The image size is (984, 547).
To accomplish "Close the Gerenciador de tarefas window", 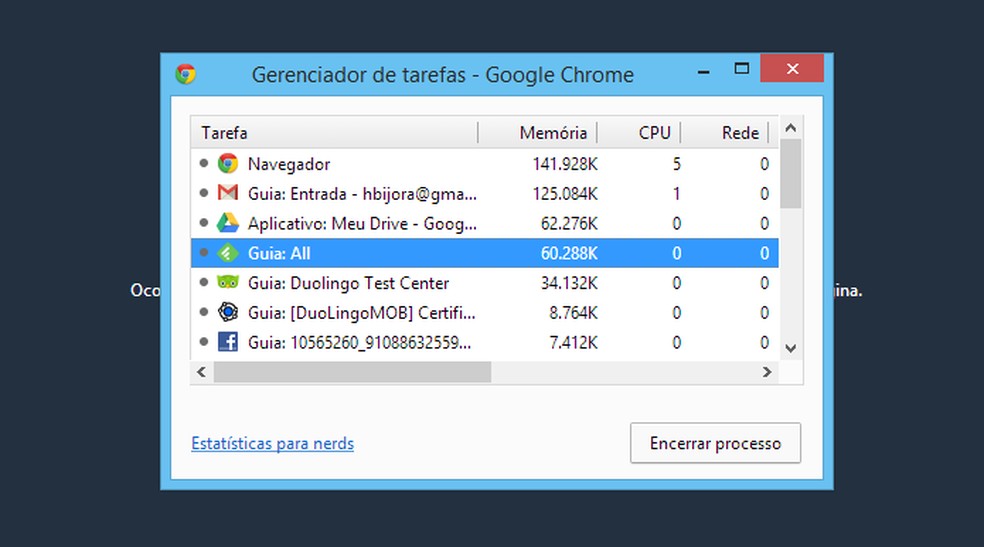I will pos(792,68).
